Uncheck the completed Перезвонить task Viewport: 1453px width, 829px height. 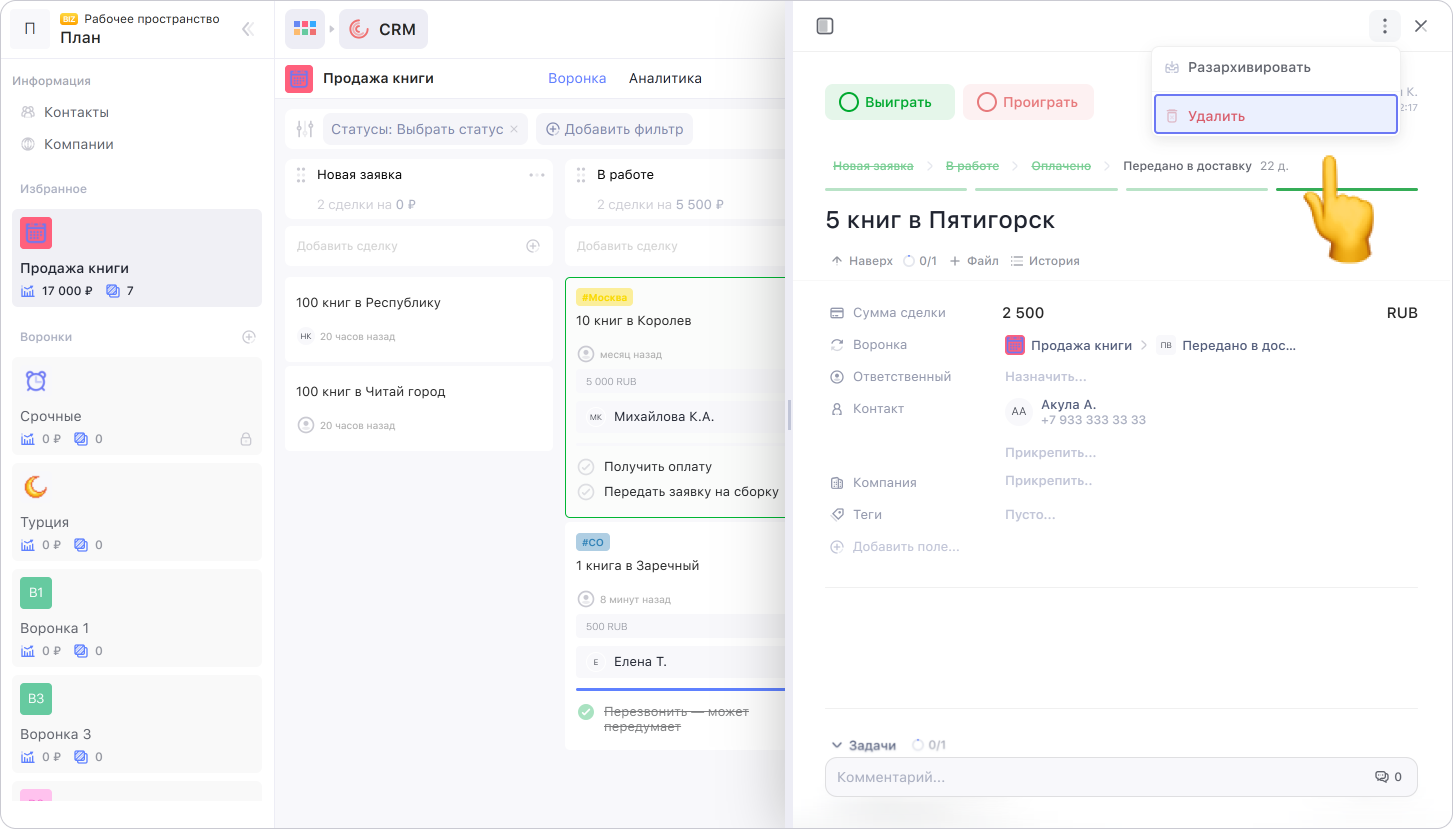click(x=587, y=712)
